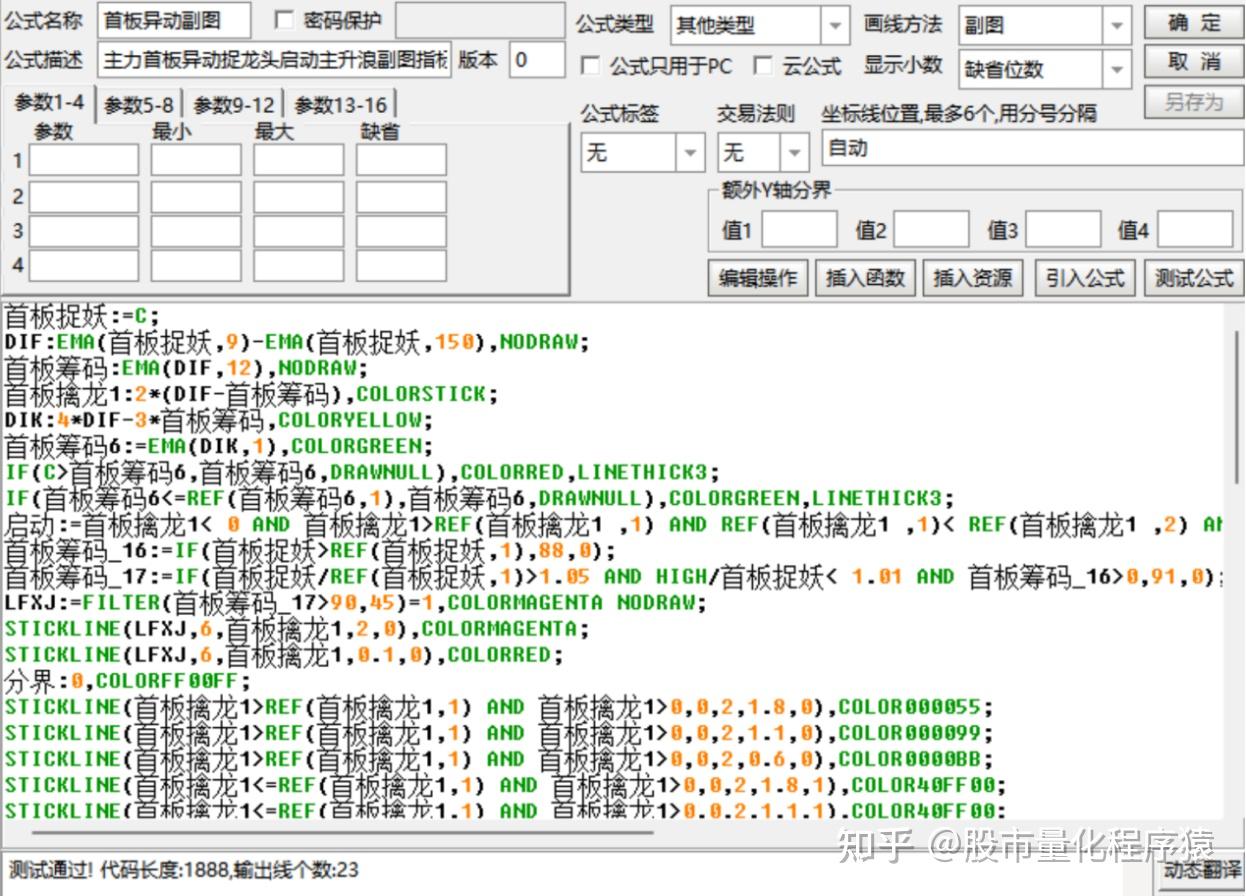1246x896 pixels.
Task: Click the 坐标线位置 field showing 自动
Action: [x=1033, y=149]
